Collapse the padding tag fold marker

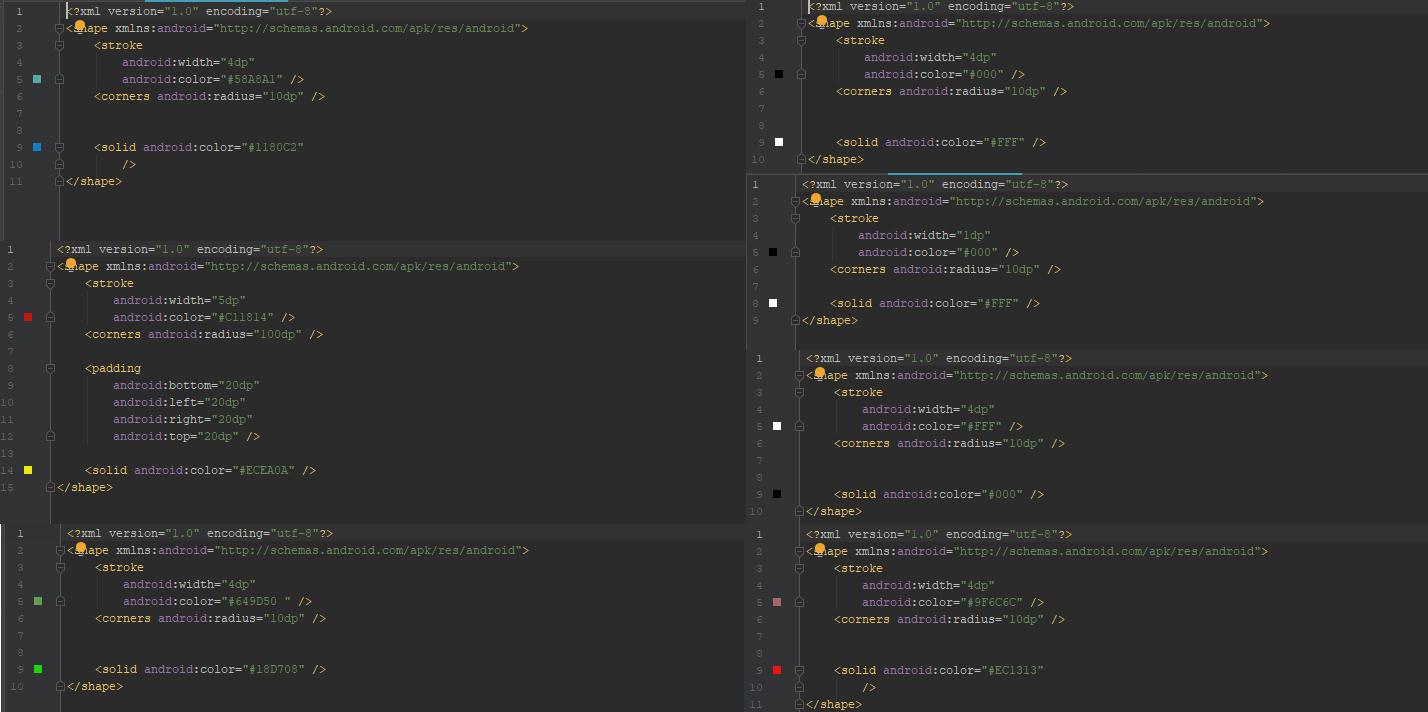(51, 368)
